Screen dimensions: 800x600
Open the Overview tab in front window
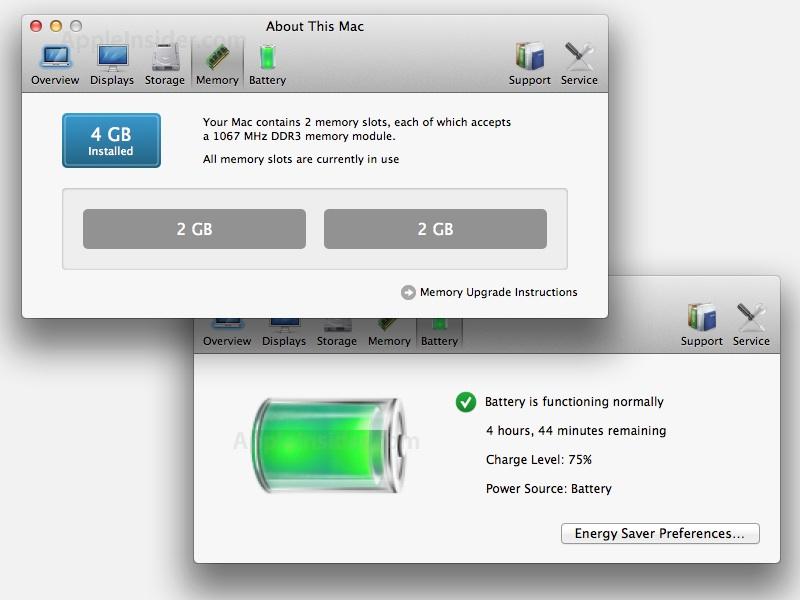click(x=55, y=65)
